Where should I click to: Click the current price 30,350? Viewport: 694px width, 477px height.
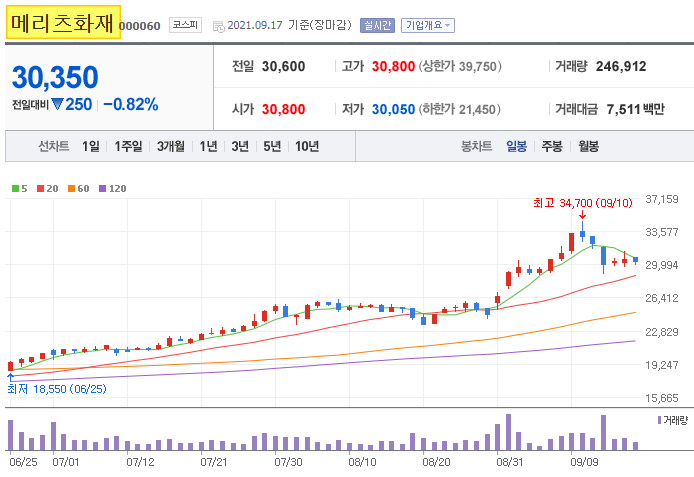55,77
